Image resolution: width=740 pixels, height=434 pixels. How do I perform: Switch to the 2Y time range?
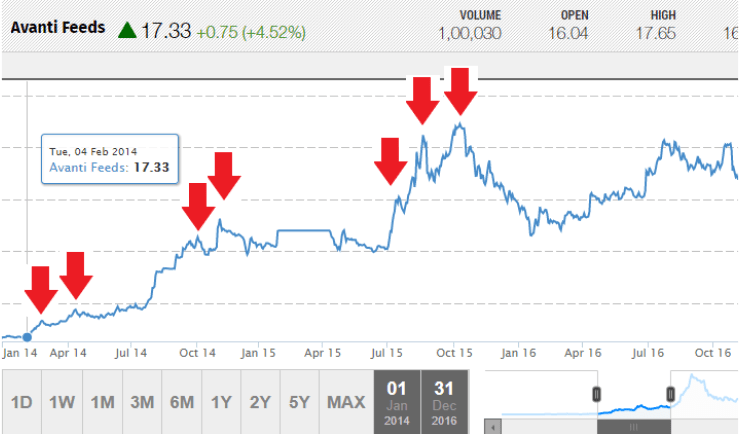(x=261, y=402)
